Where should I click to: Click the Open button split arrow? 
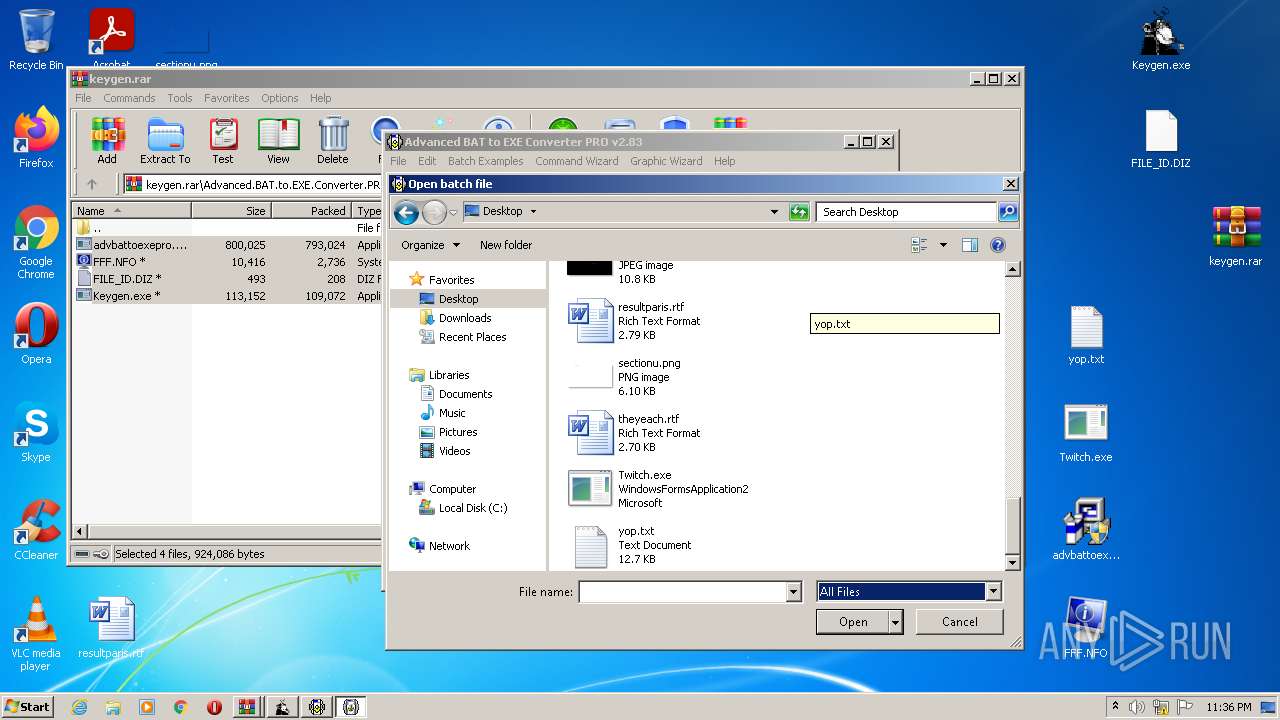tap(896, 622)
